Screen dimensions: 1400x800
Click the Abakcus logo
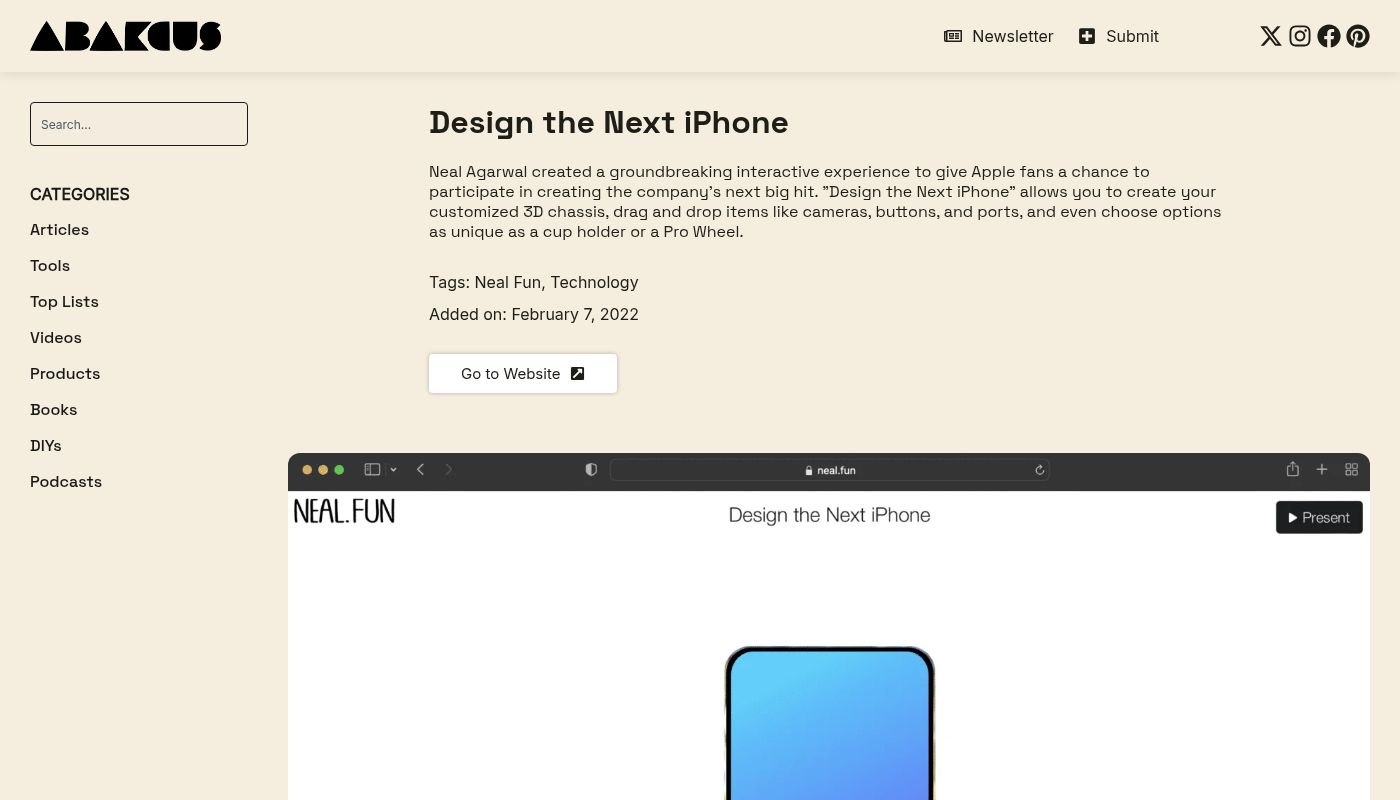click(x=126, y=36)
